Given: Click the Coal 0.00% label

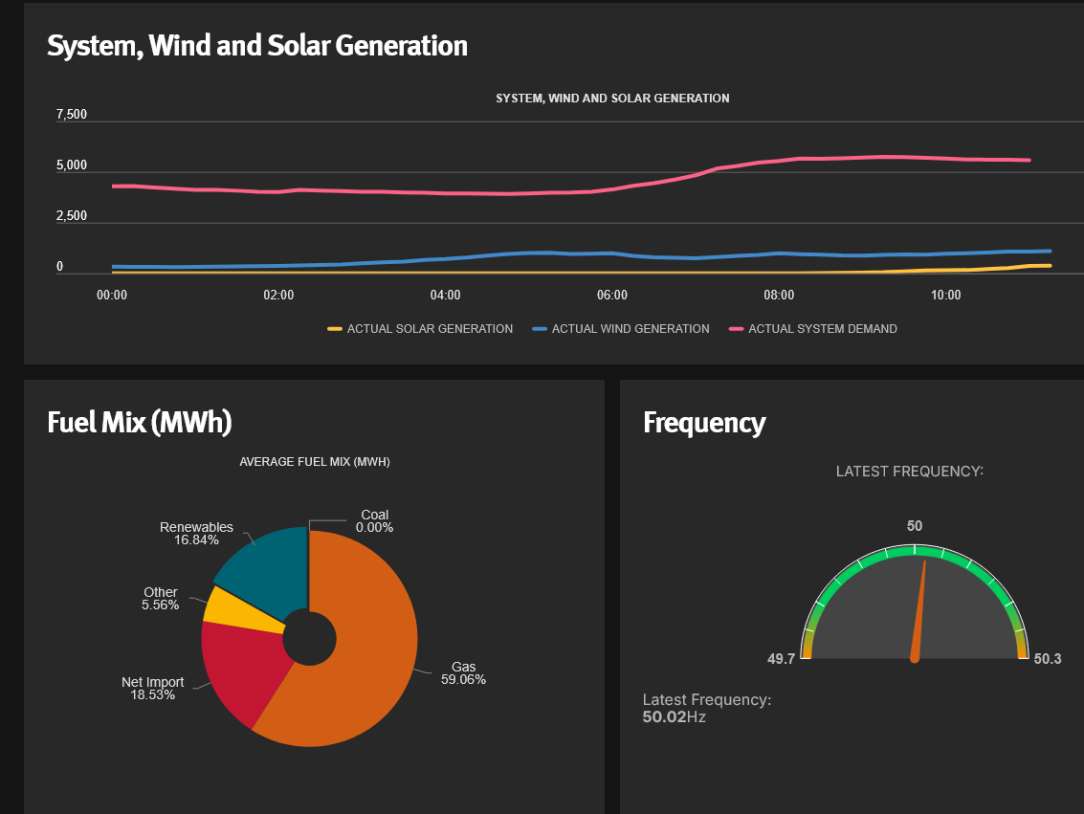Looking at the screenshot, I should click(375, 521).
